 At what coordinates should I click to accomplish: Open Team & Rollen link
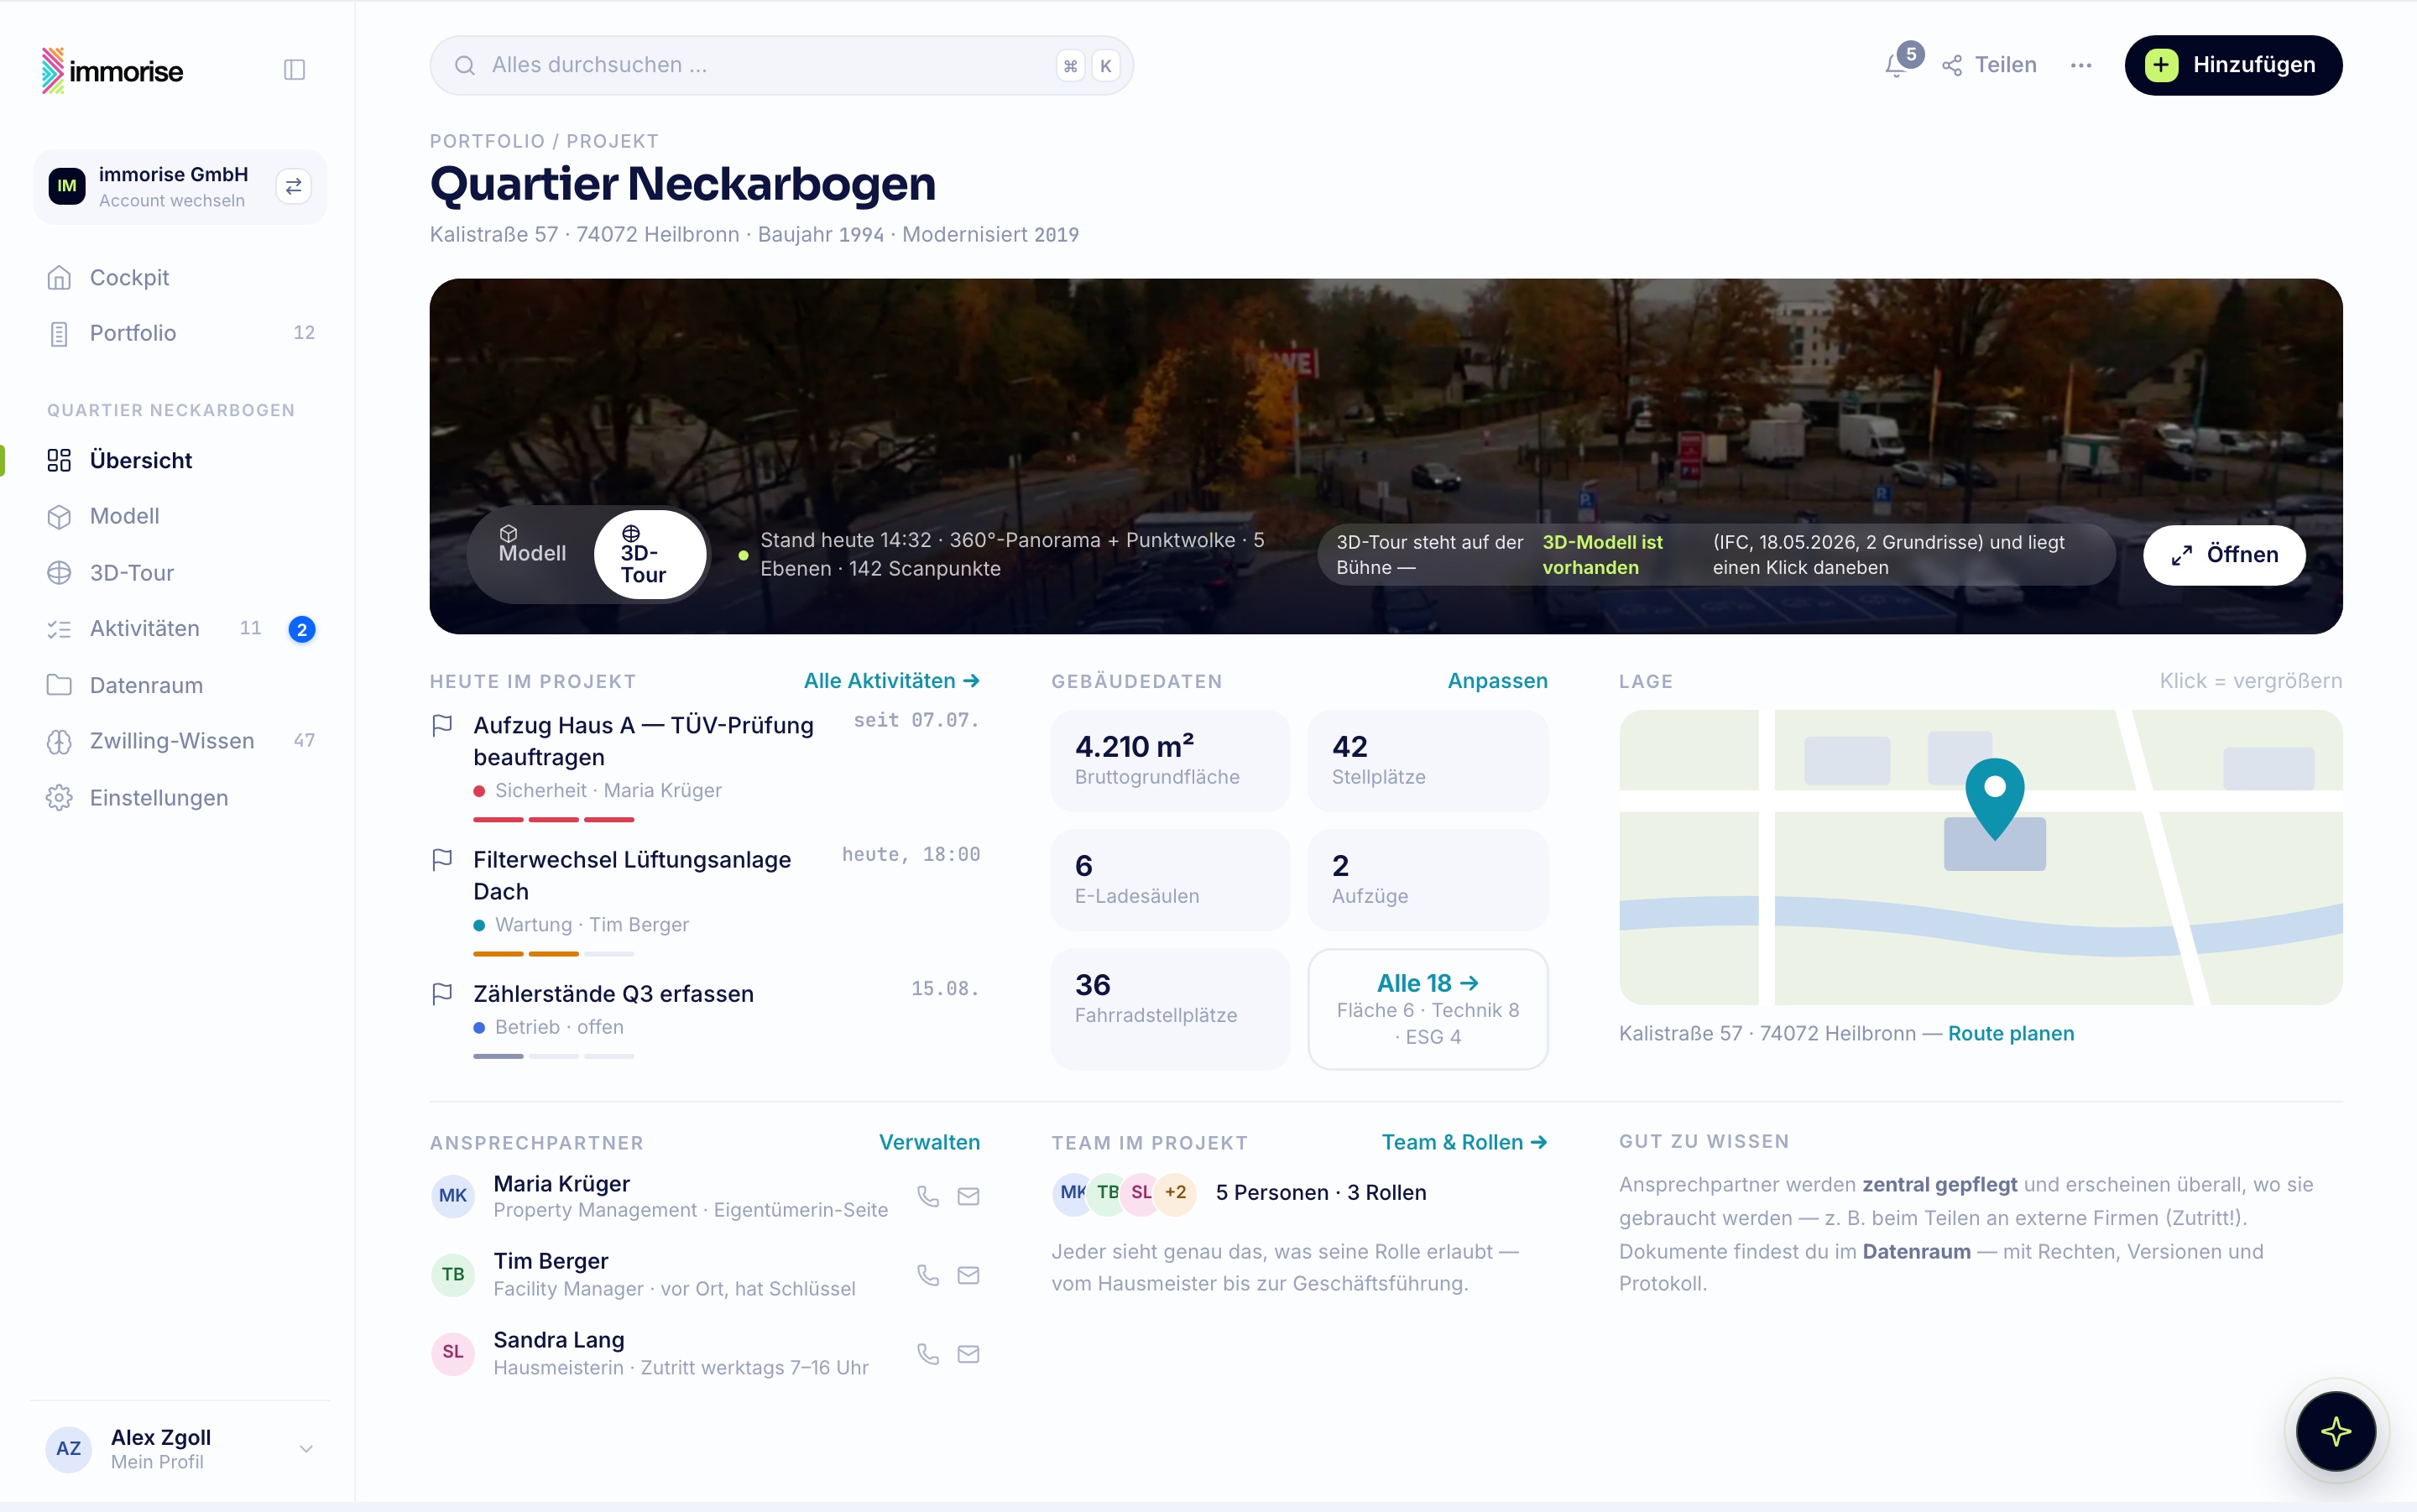(x=1464, y=1142)
